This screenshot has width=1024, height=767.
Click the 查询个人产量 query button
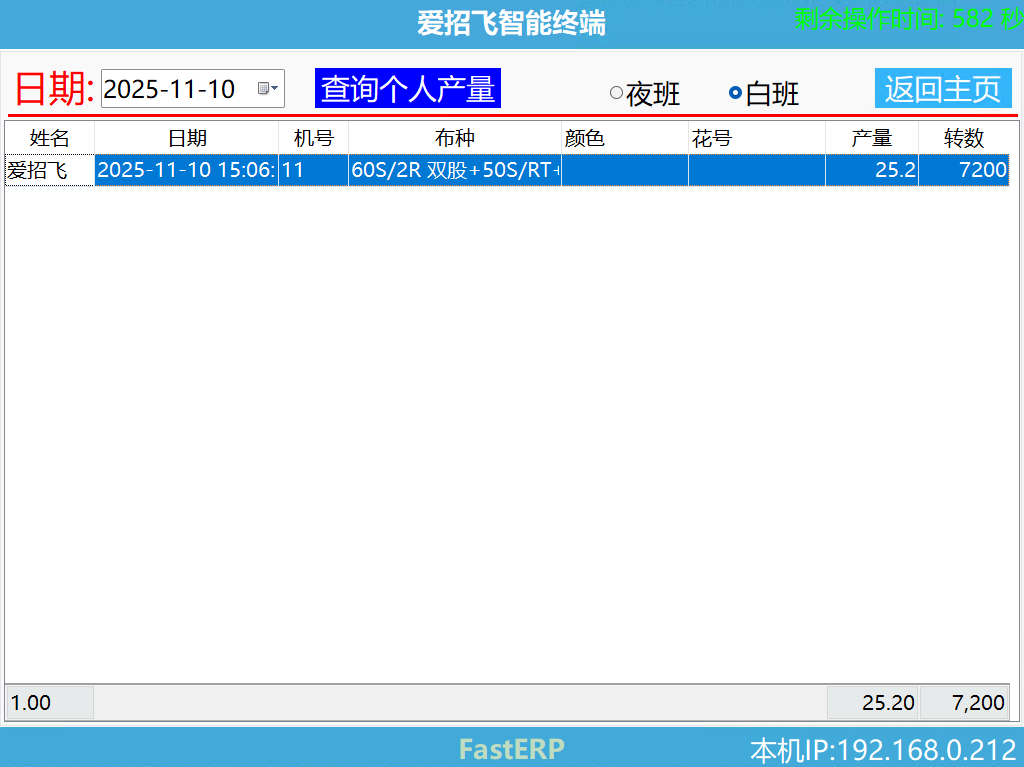[407, 88]
